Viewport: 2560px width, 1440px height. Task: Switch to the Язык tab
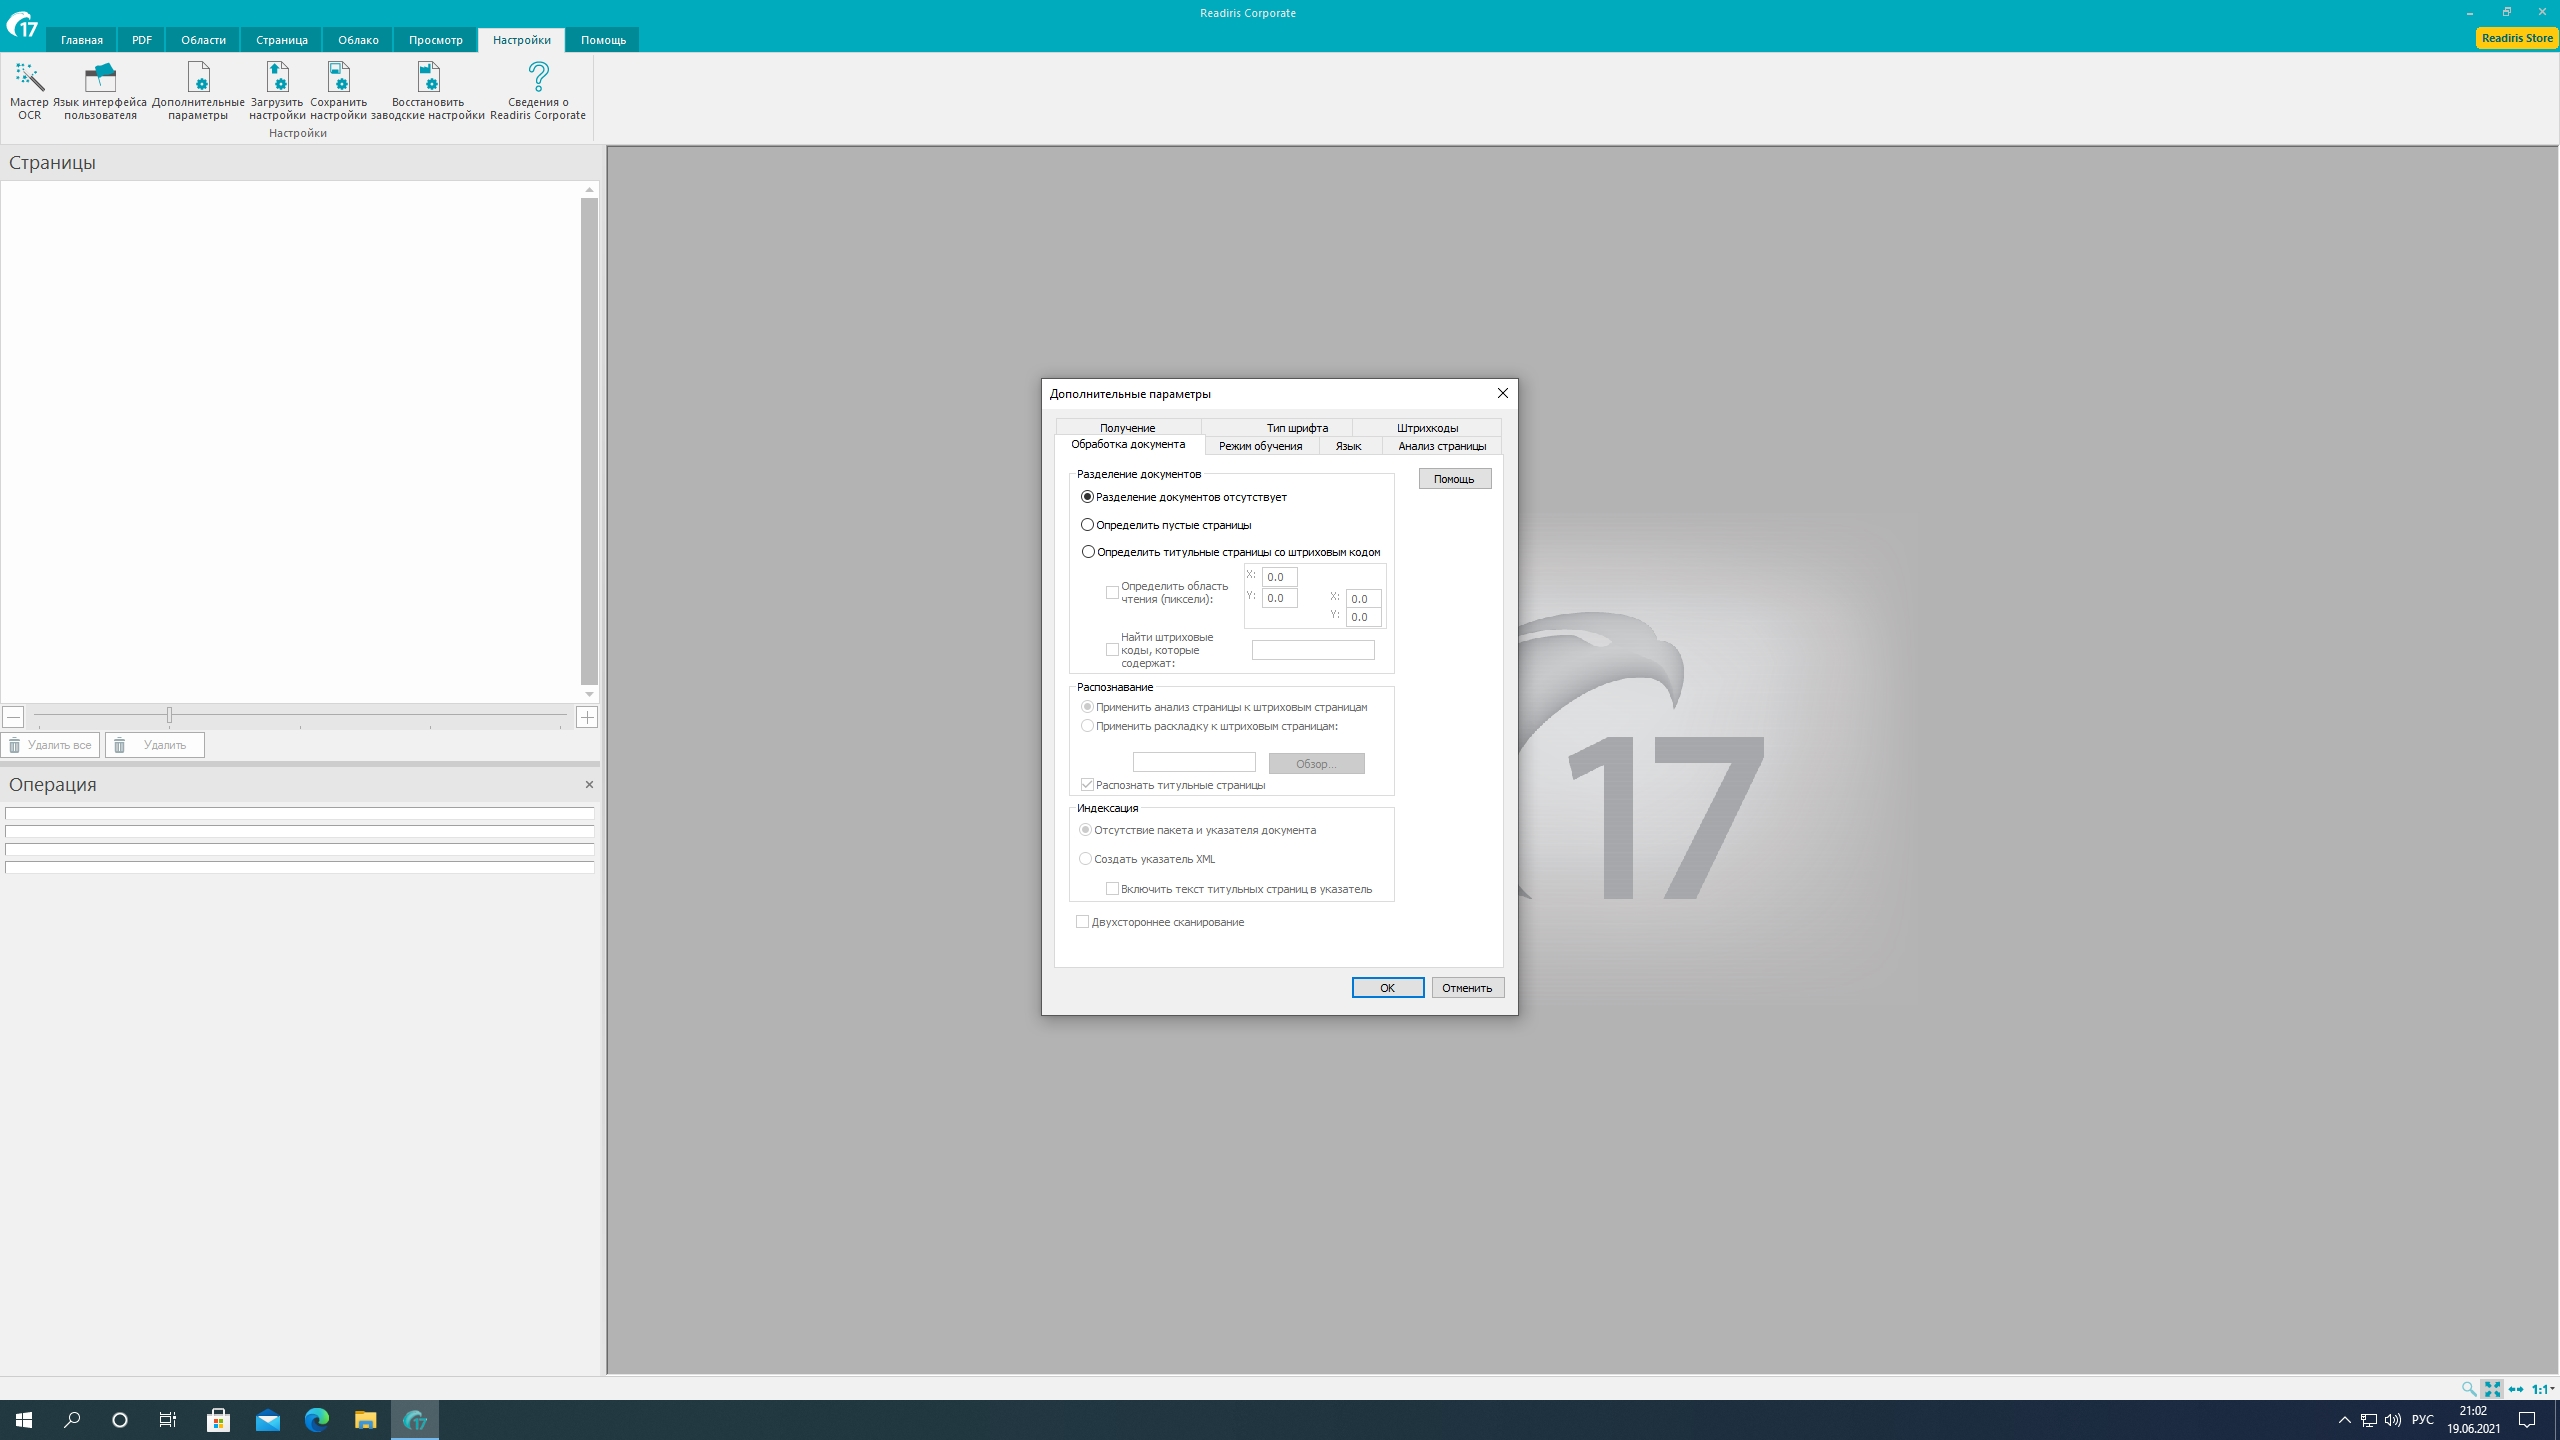1348,446
